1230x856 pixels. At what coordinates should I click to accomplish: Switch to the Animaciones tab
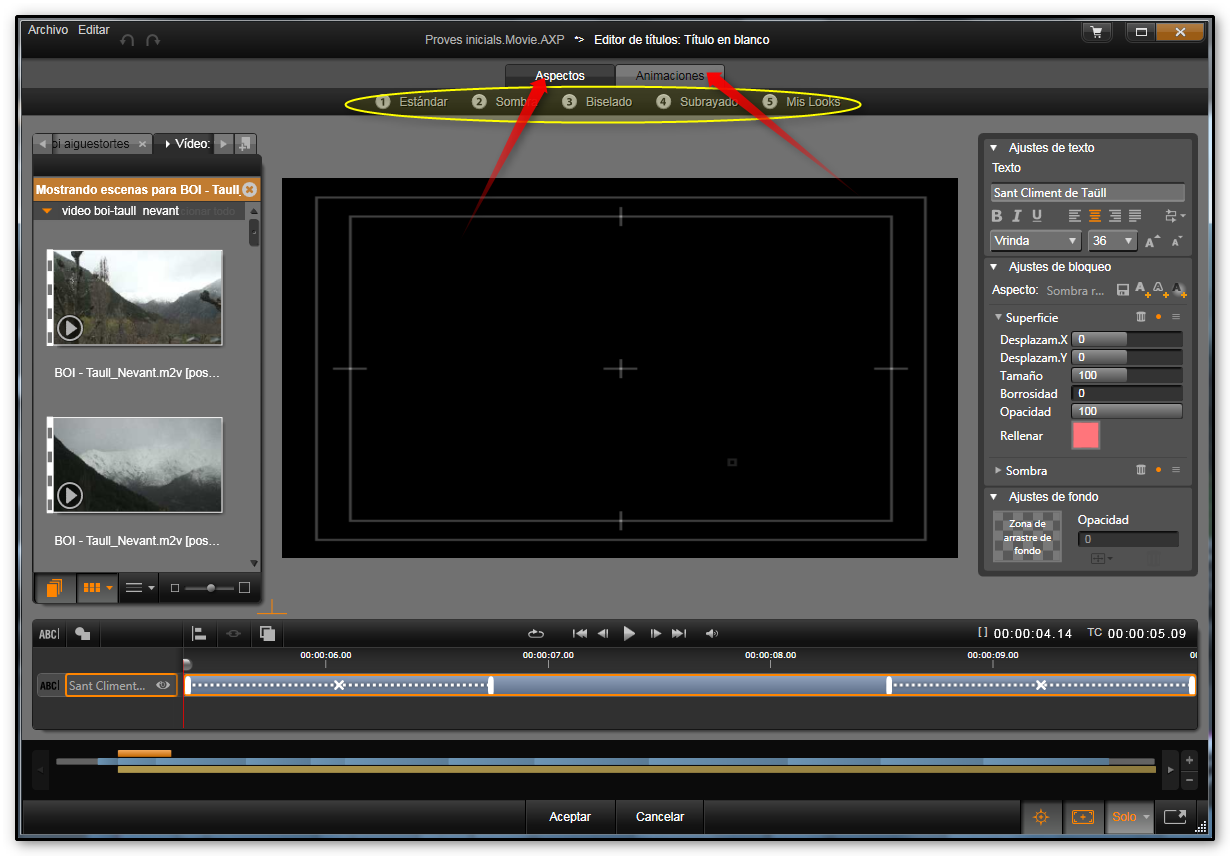pyautogui.click(x=669, y=76)
